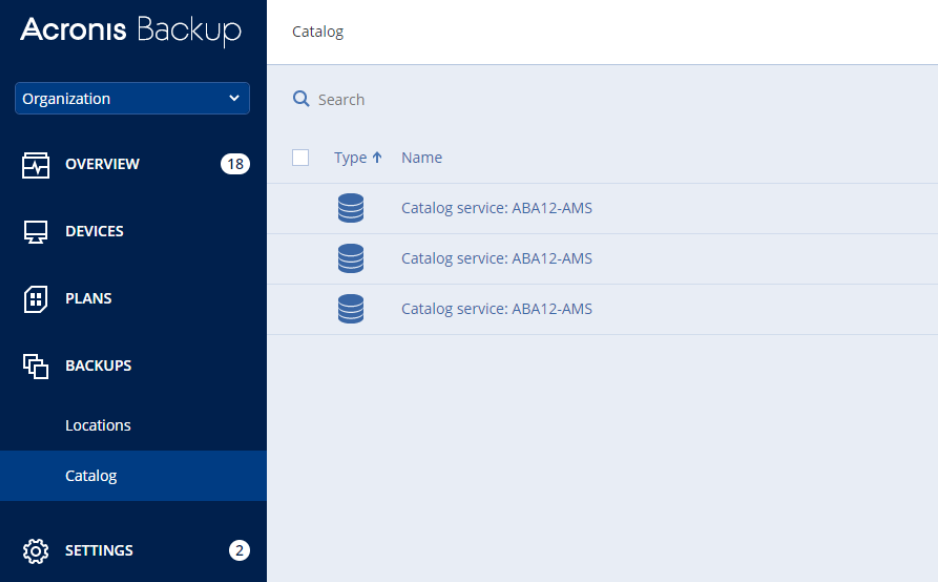
Task: Open the Devices section
Action: tap(95, 231)
